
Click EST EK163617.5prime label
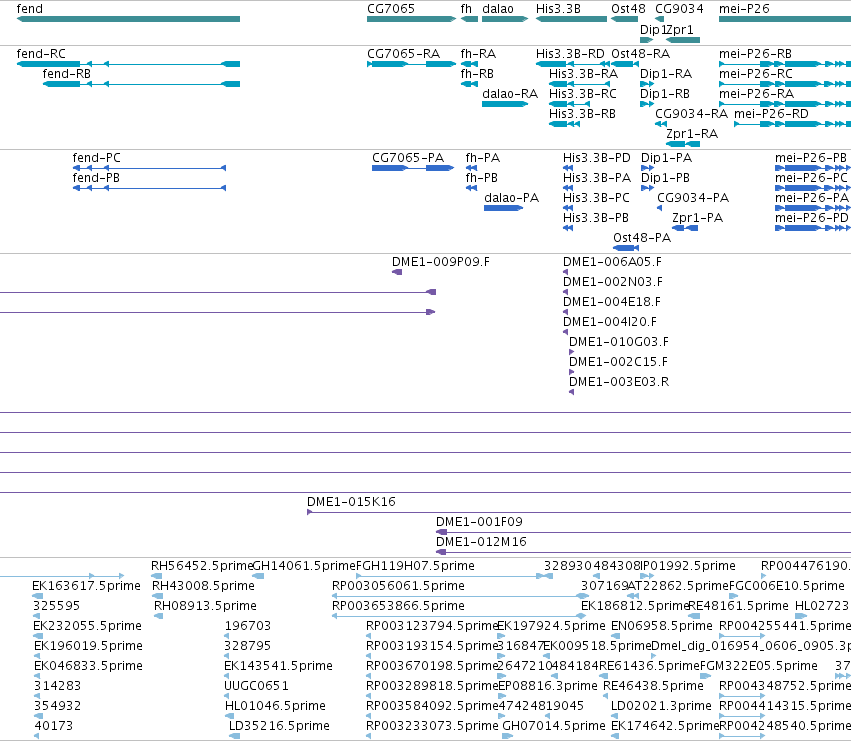86,586
